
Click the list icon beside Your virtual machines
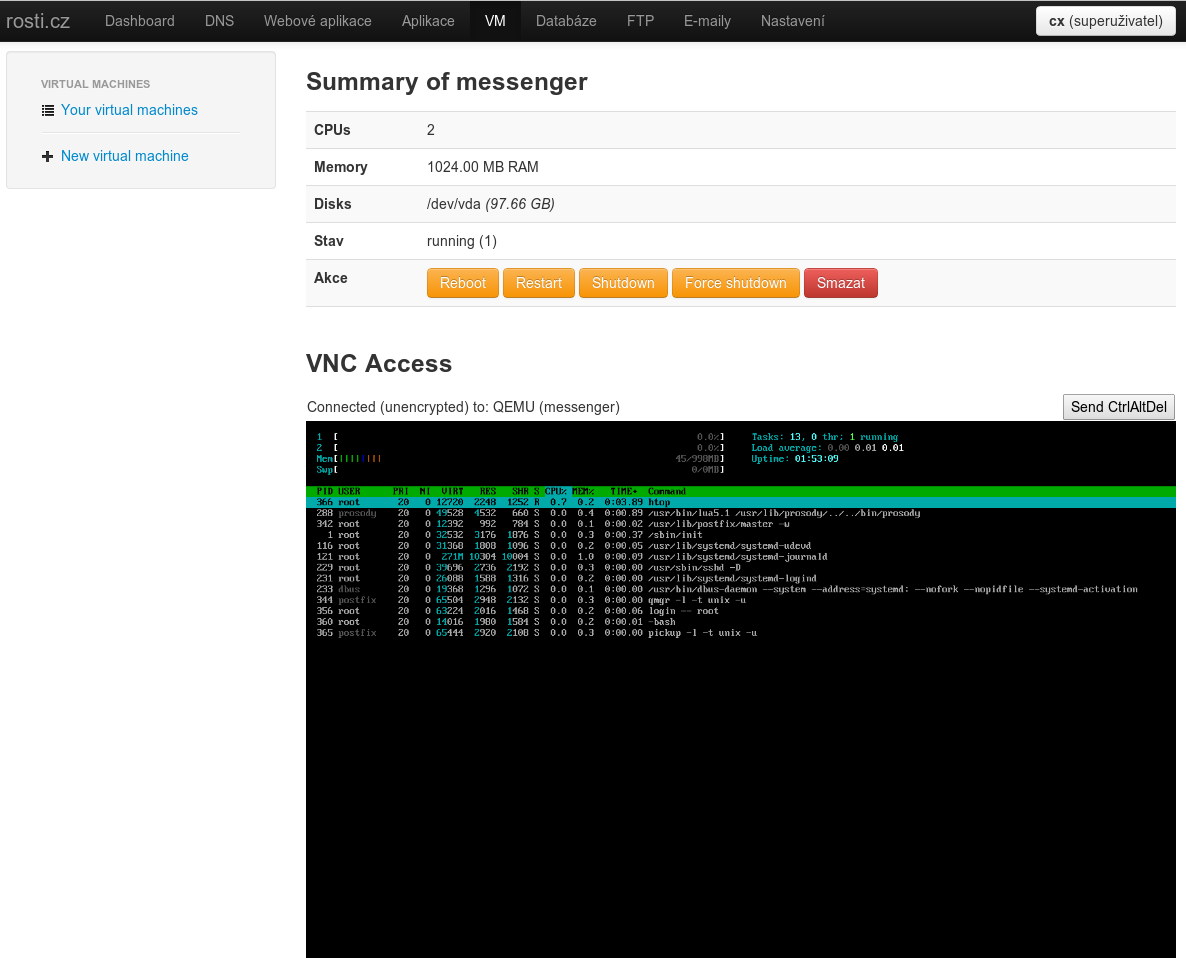[x=48, y=110]
